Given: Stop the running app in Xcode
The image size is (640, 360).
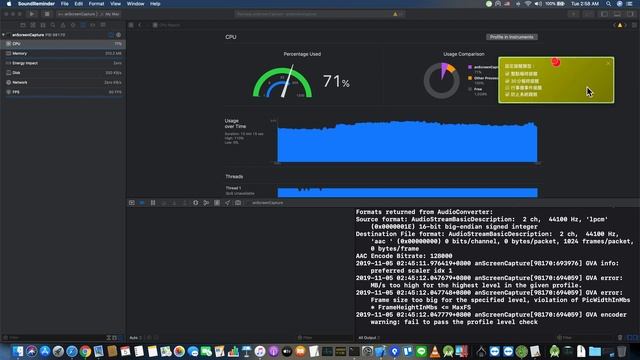Looking at the screenshot, I should pyautogui.click(x=47, y=14).
